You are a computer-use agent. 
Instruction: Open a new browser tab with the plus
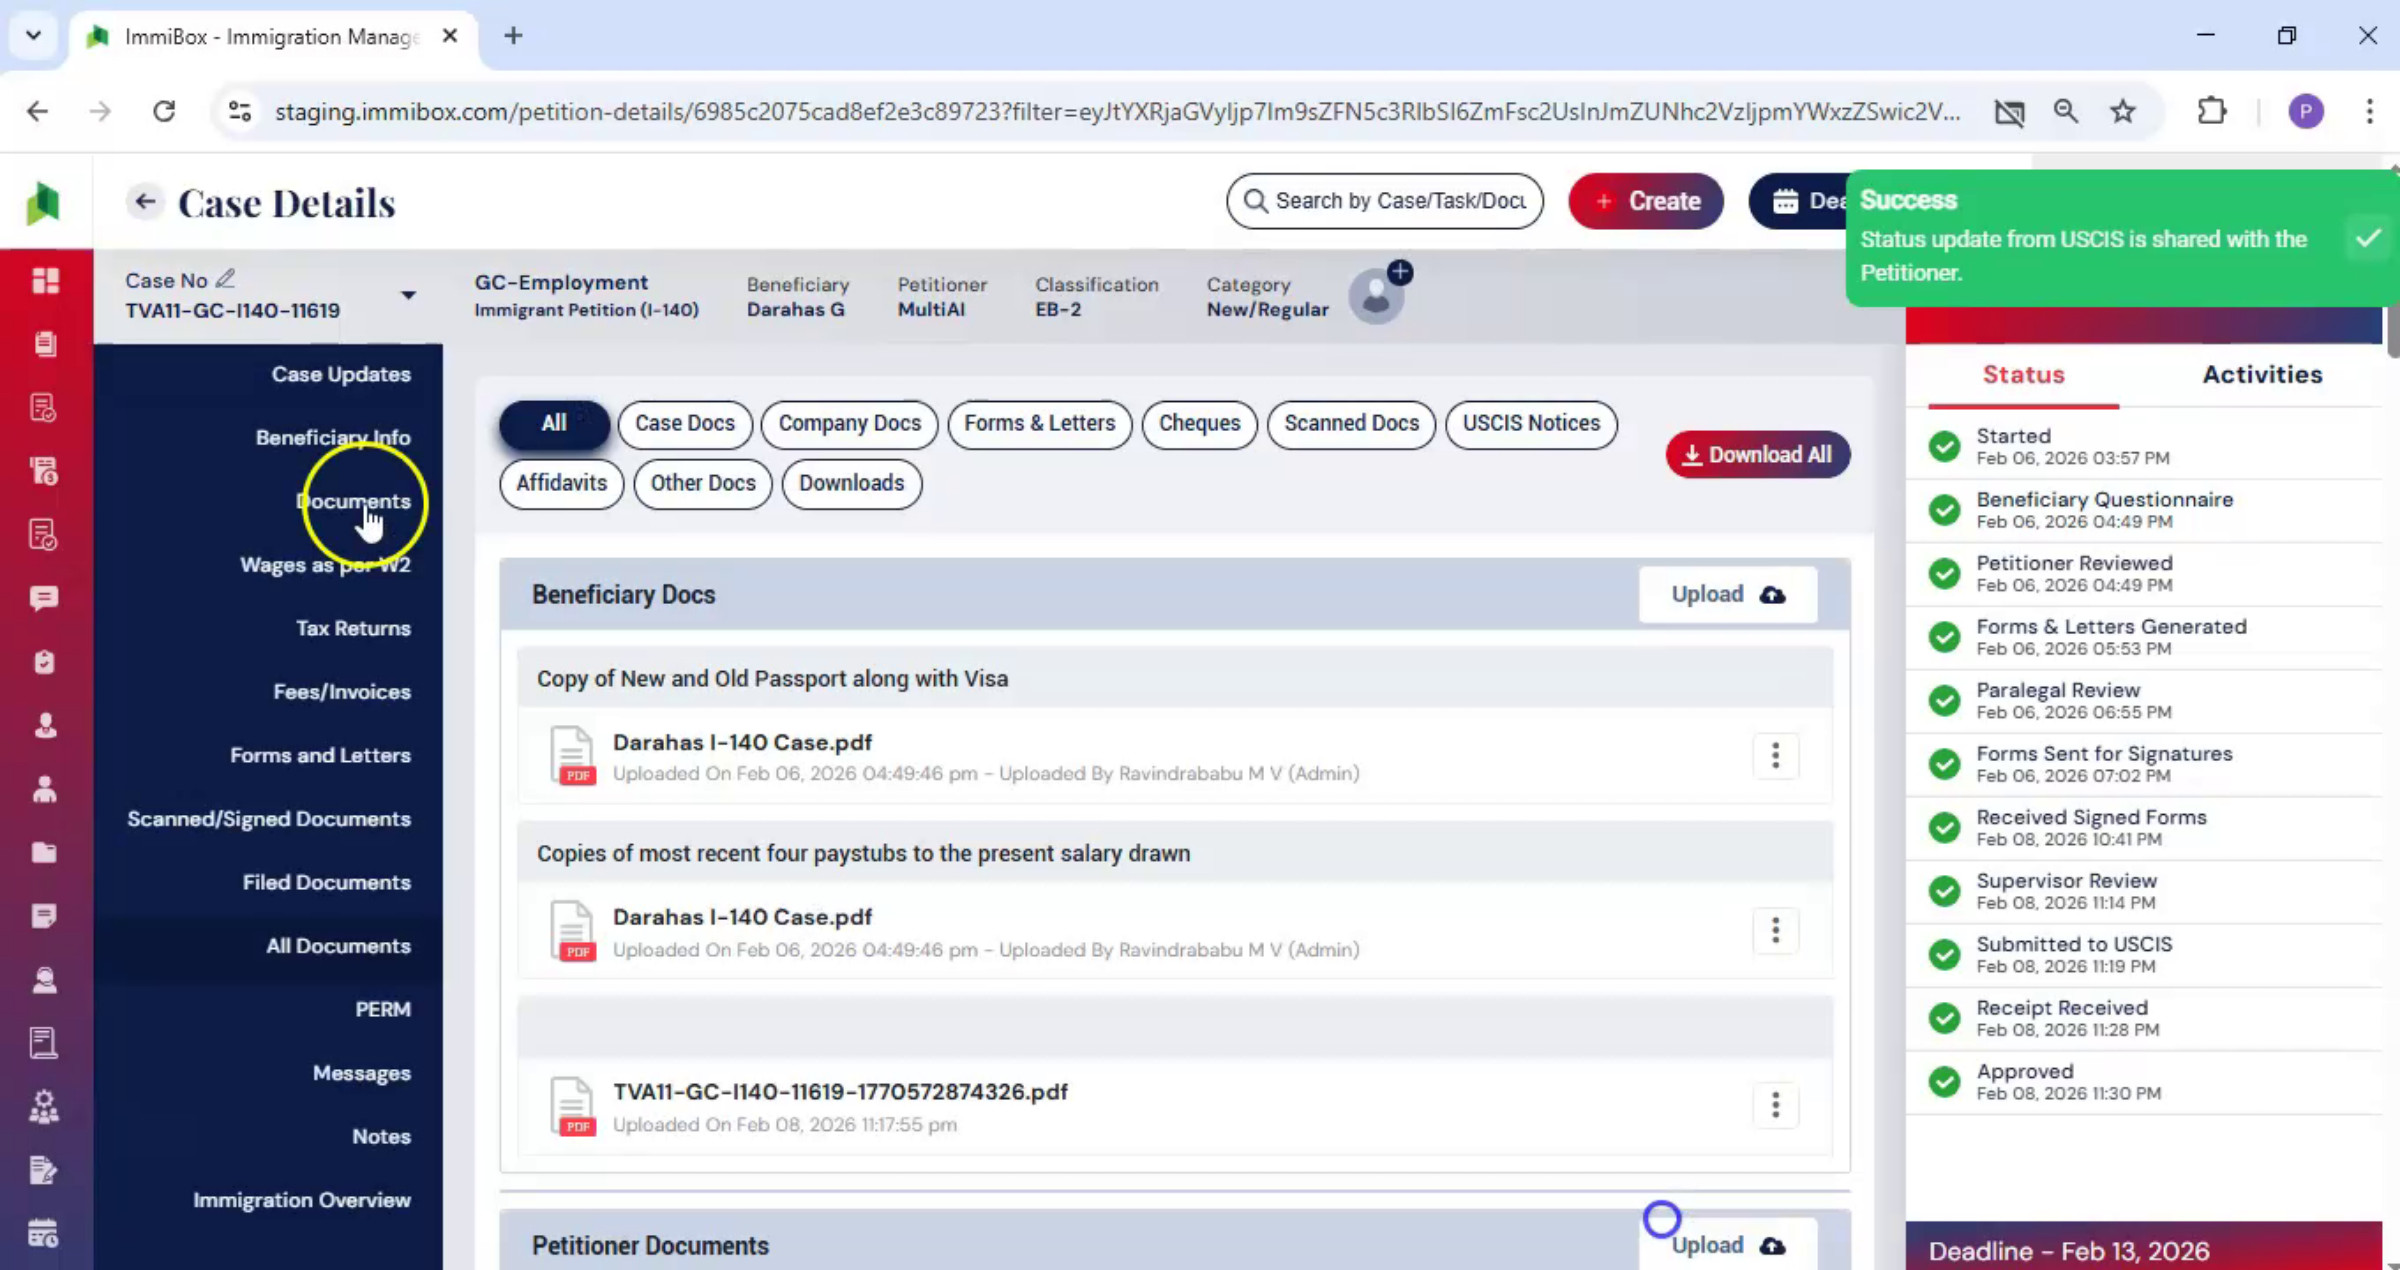(513, 36)
